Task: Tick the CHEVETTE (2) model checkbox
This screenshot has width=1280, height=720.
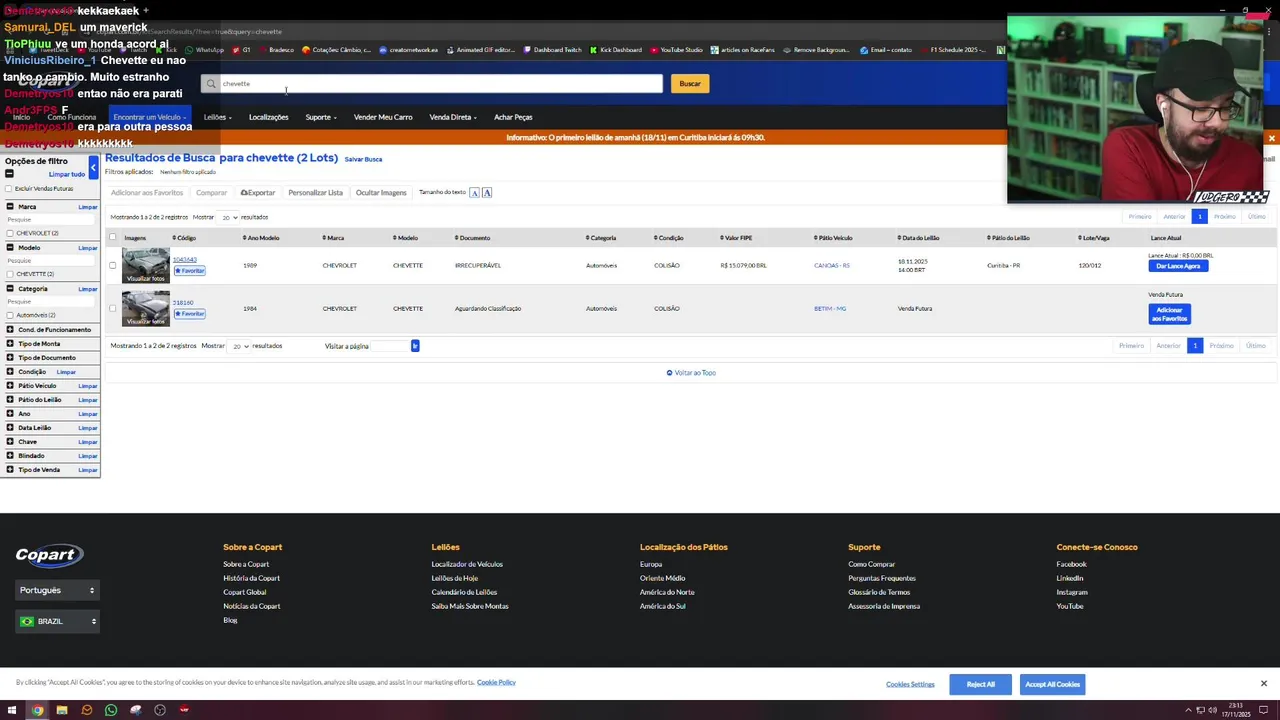Action: click(x=10, y=274)
